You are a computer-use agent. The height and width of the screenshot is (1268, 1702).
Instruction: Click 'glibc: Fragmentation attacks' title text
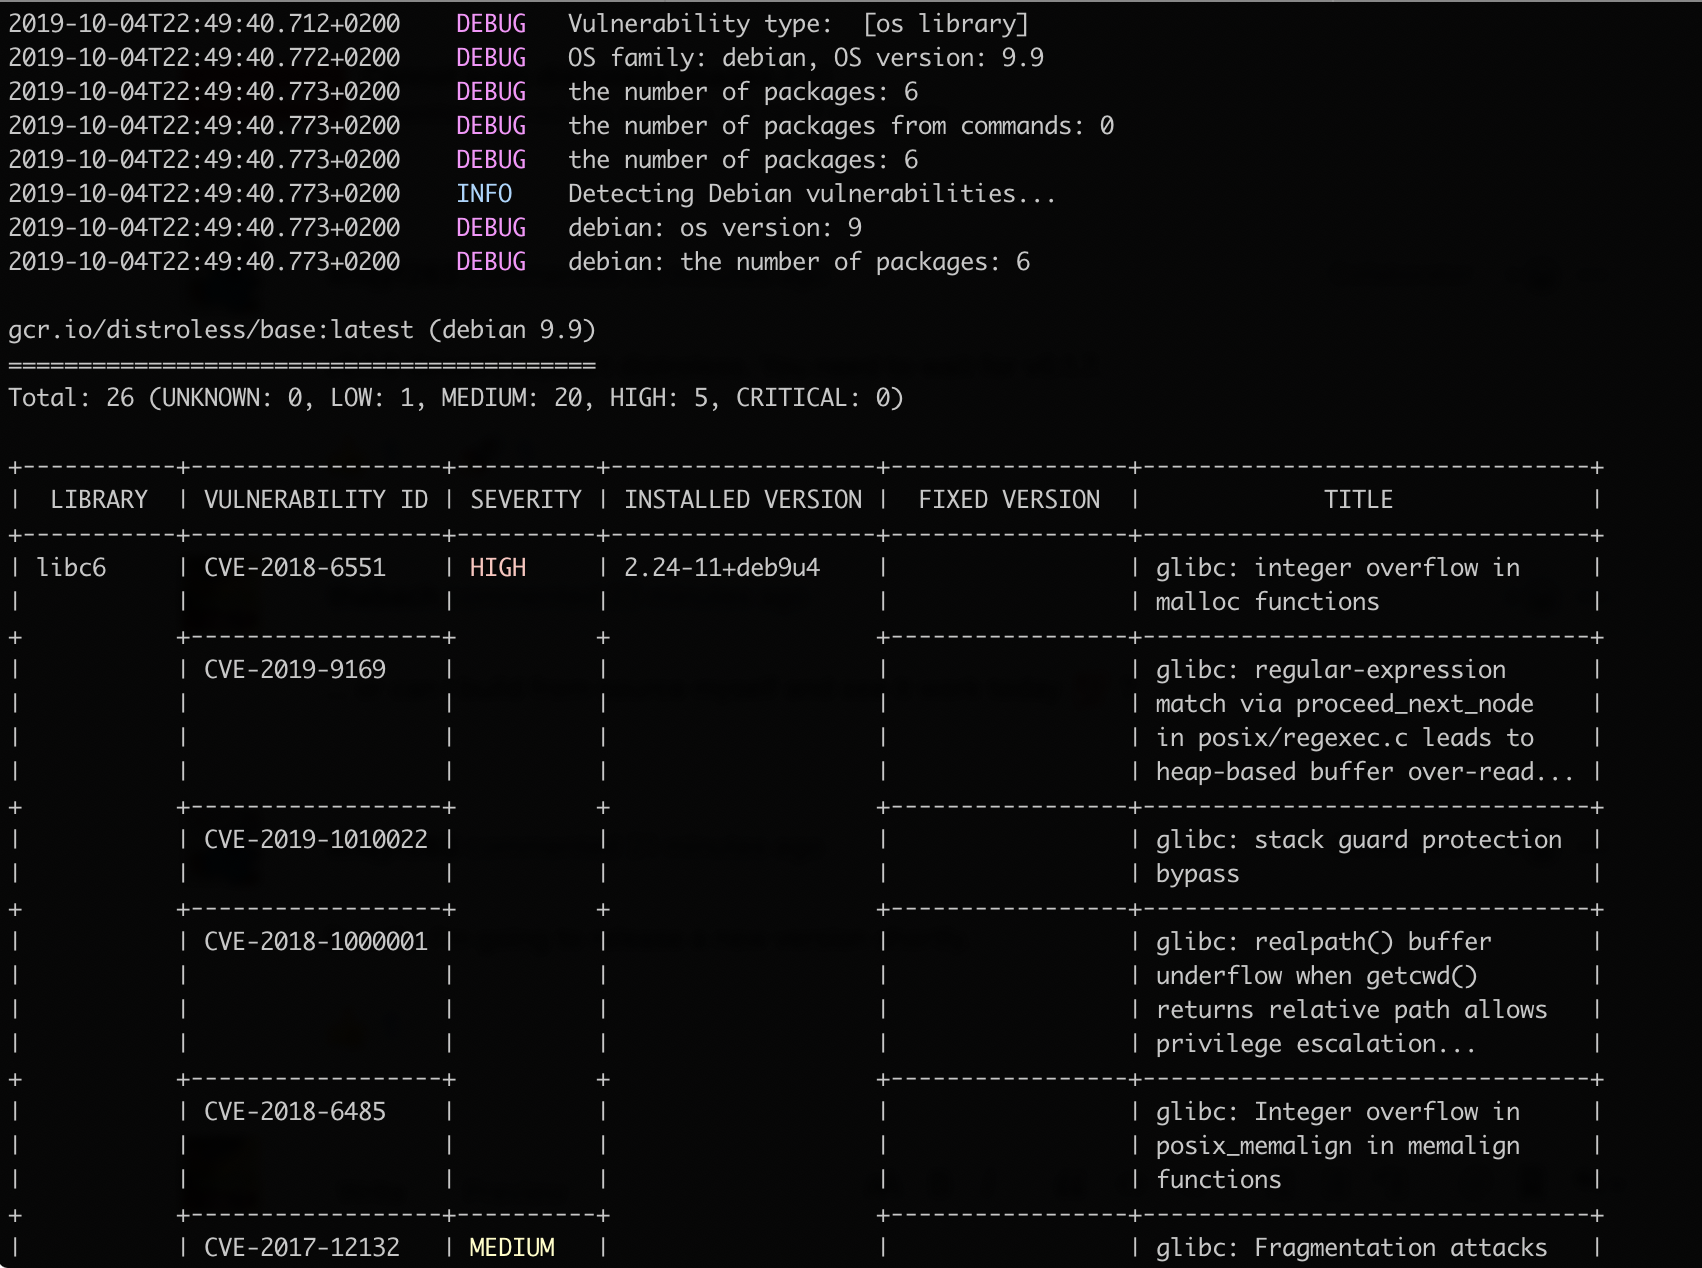pyautogui.click(x=1352, y=1248)
